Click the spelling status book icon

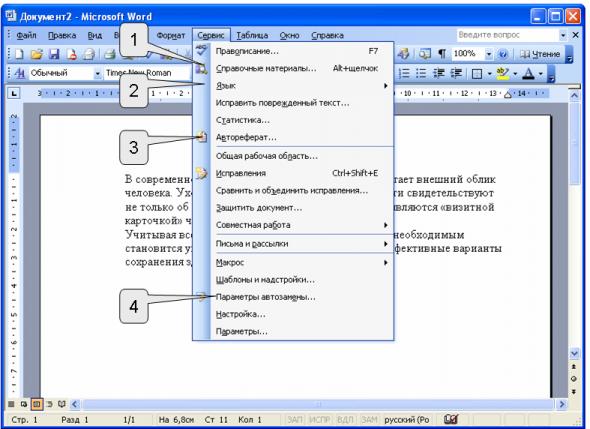click(x=451, y=419)
